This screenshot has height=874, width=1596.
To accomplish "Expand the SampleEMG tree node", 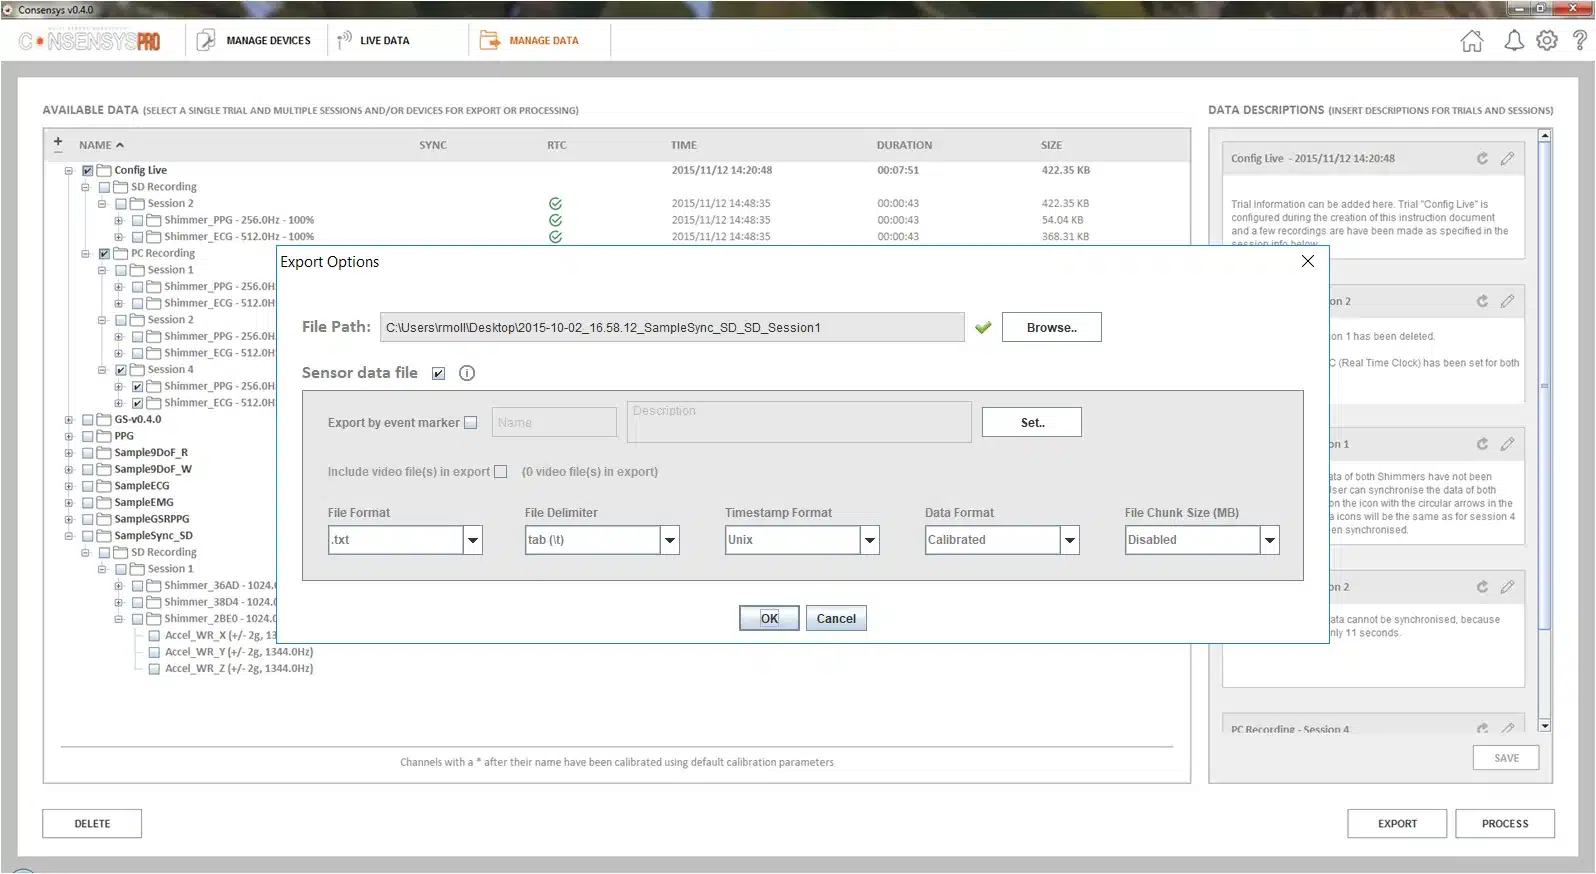I will point(69,503).
